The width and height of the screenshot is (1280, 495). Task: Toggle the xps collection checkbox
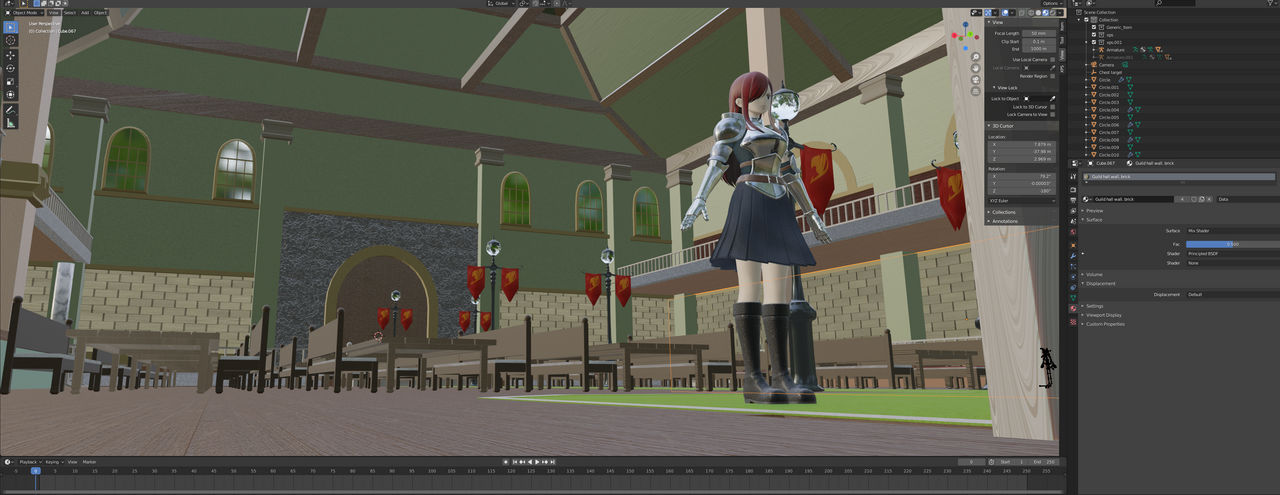click(x=1094, y=35)
